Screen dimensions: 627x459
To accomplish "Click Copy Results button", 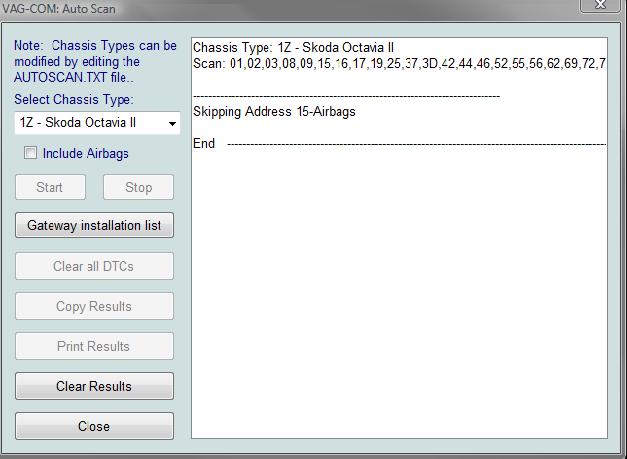I will pos(94,306).
